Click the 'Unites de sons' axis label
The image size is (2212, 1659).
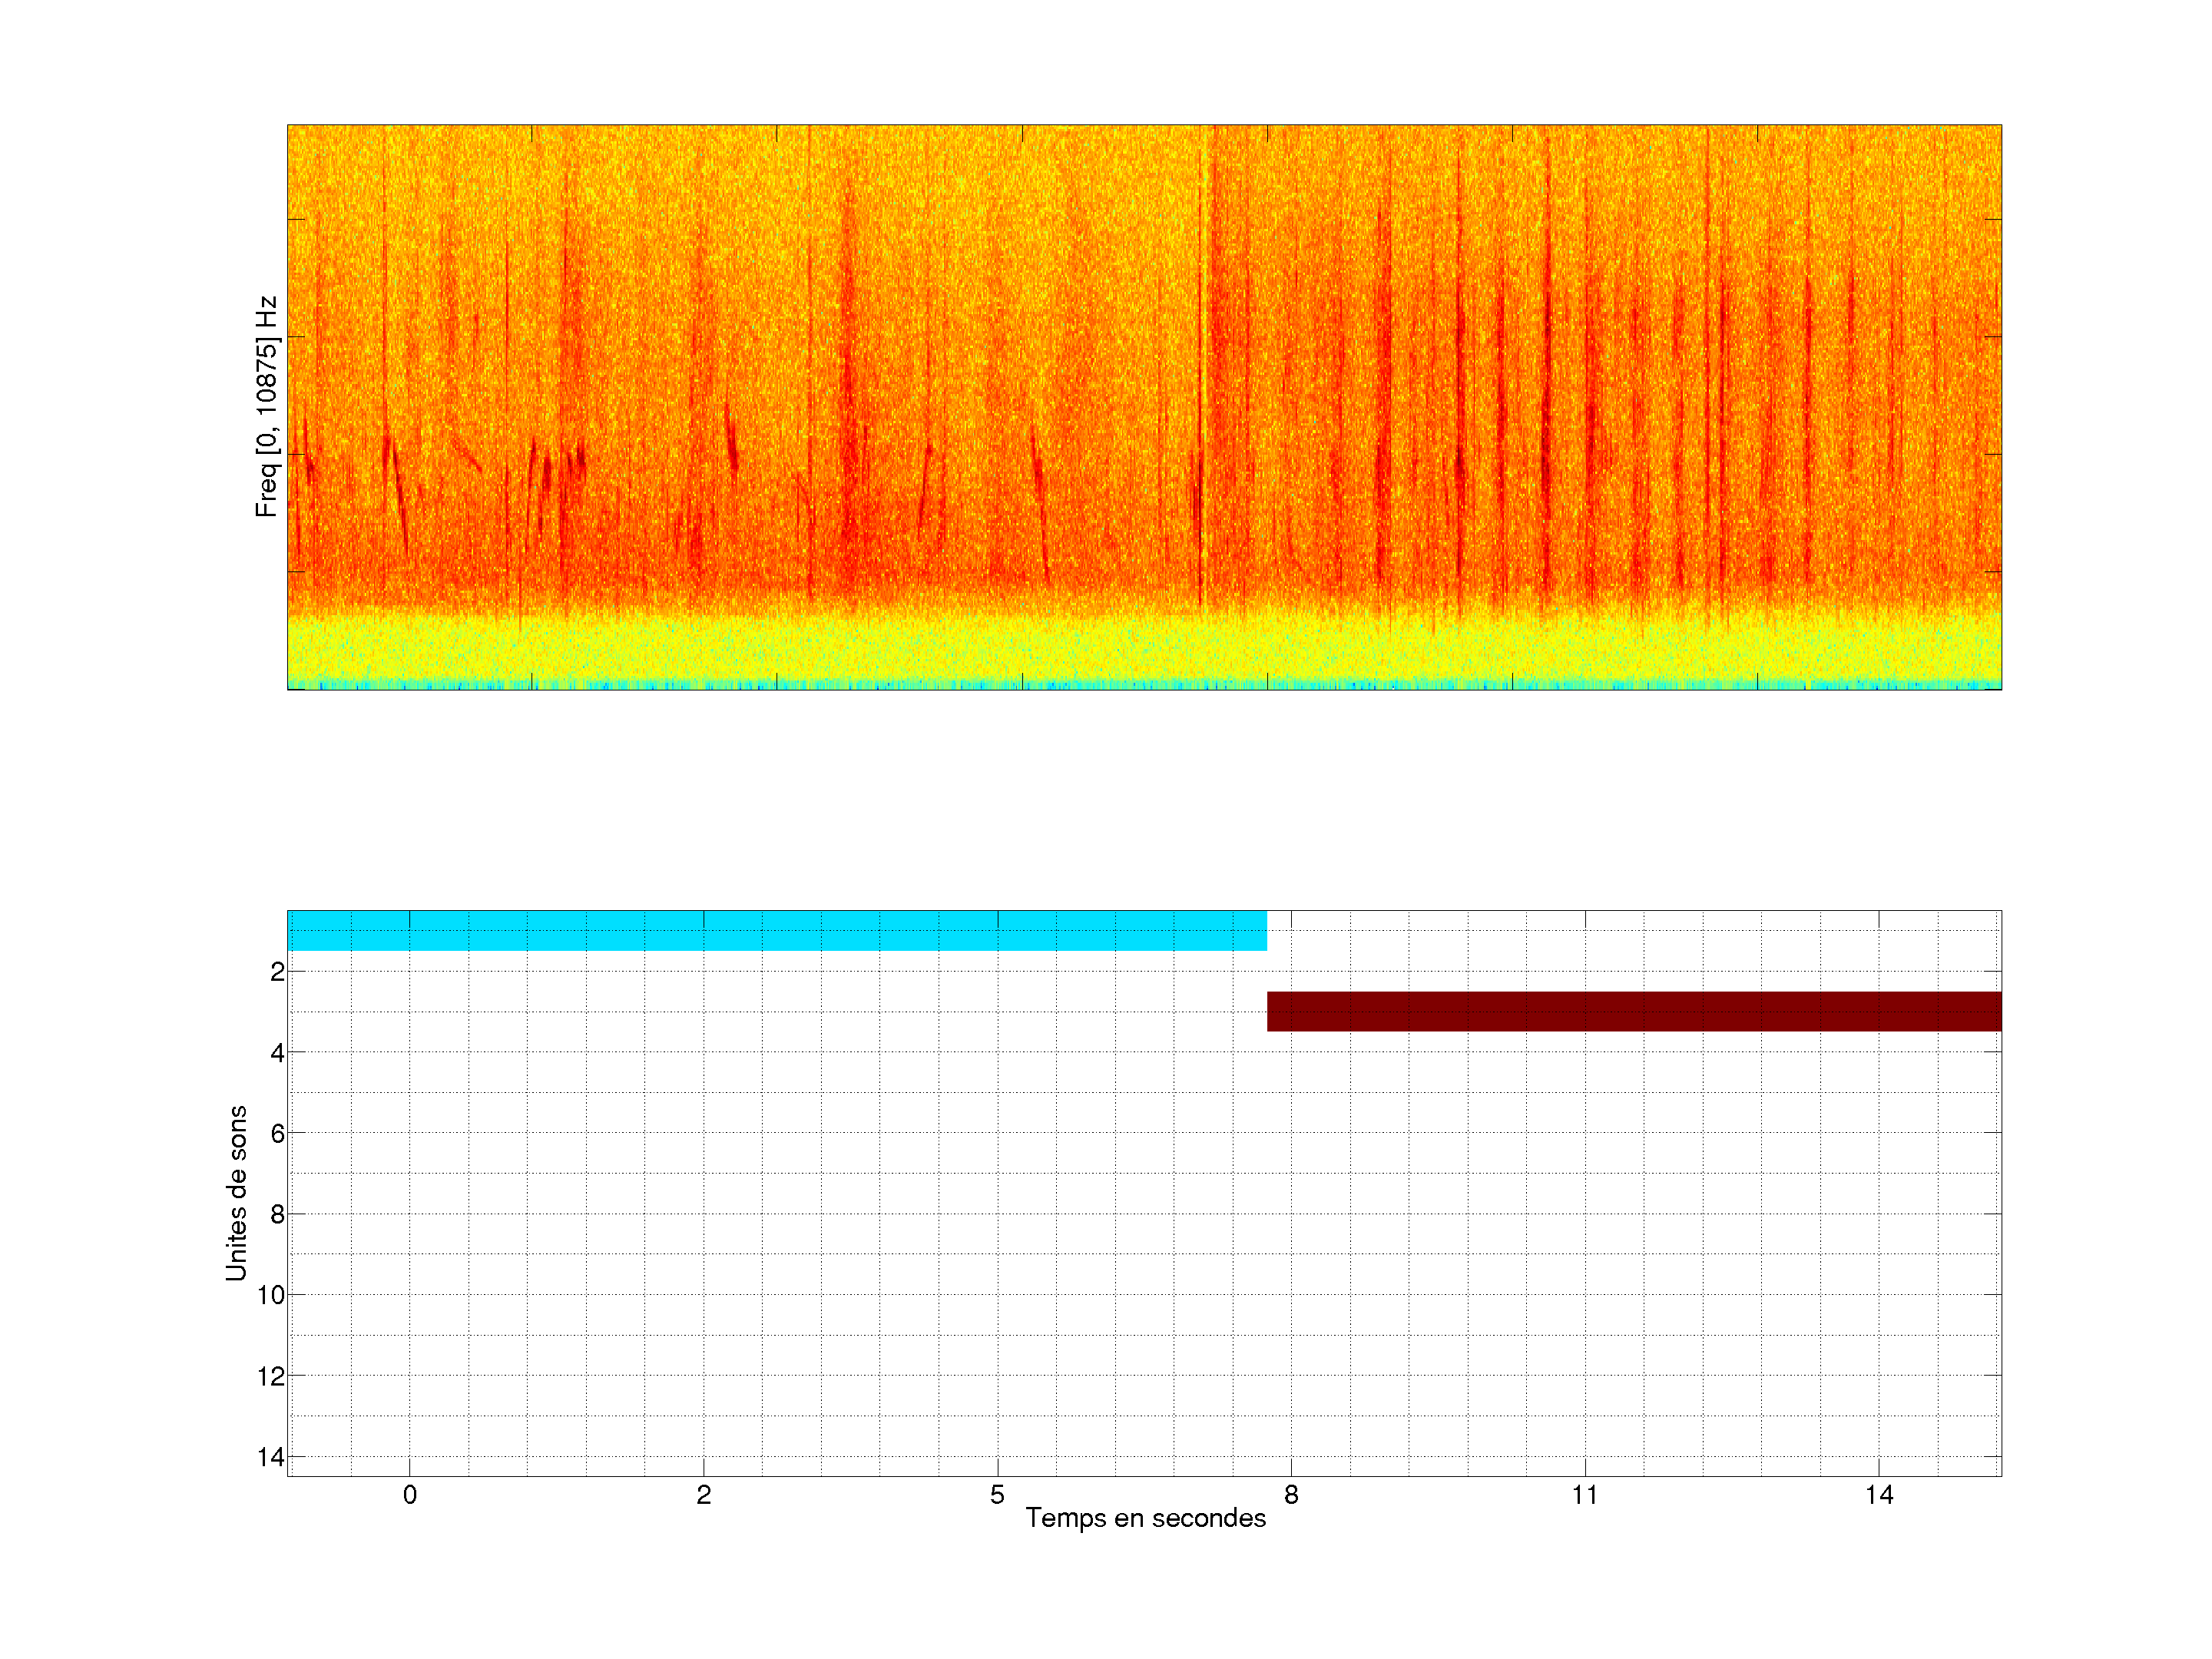(236, 1193)
